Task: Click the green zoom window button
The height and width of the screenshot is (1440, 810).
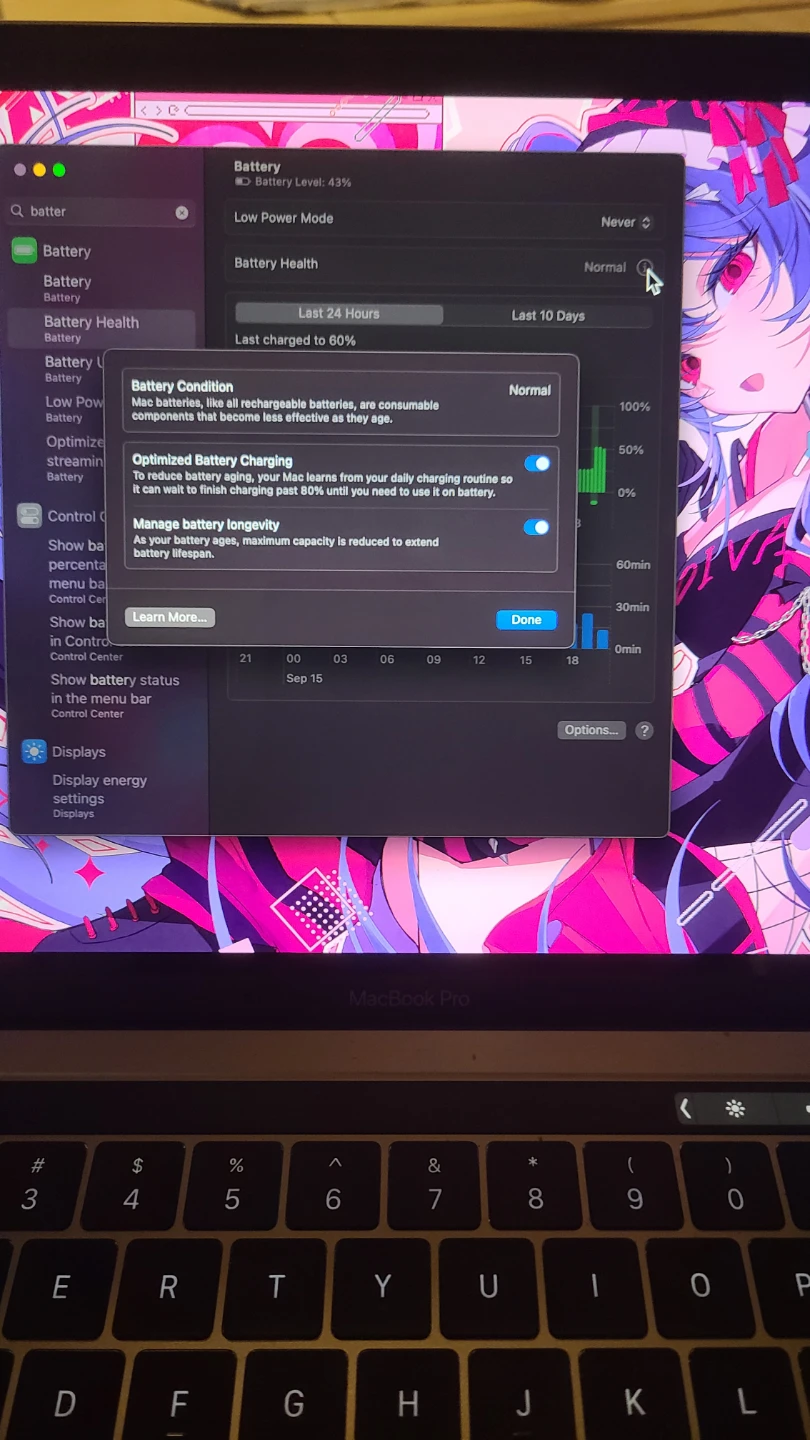Action: click(x=59, y=170)
